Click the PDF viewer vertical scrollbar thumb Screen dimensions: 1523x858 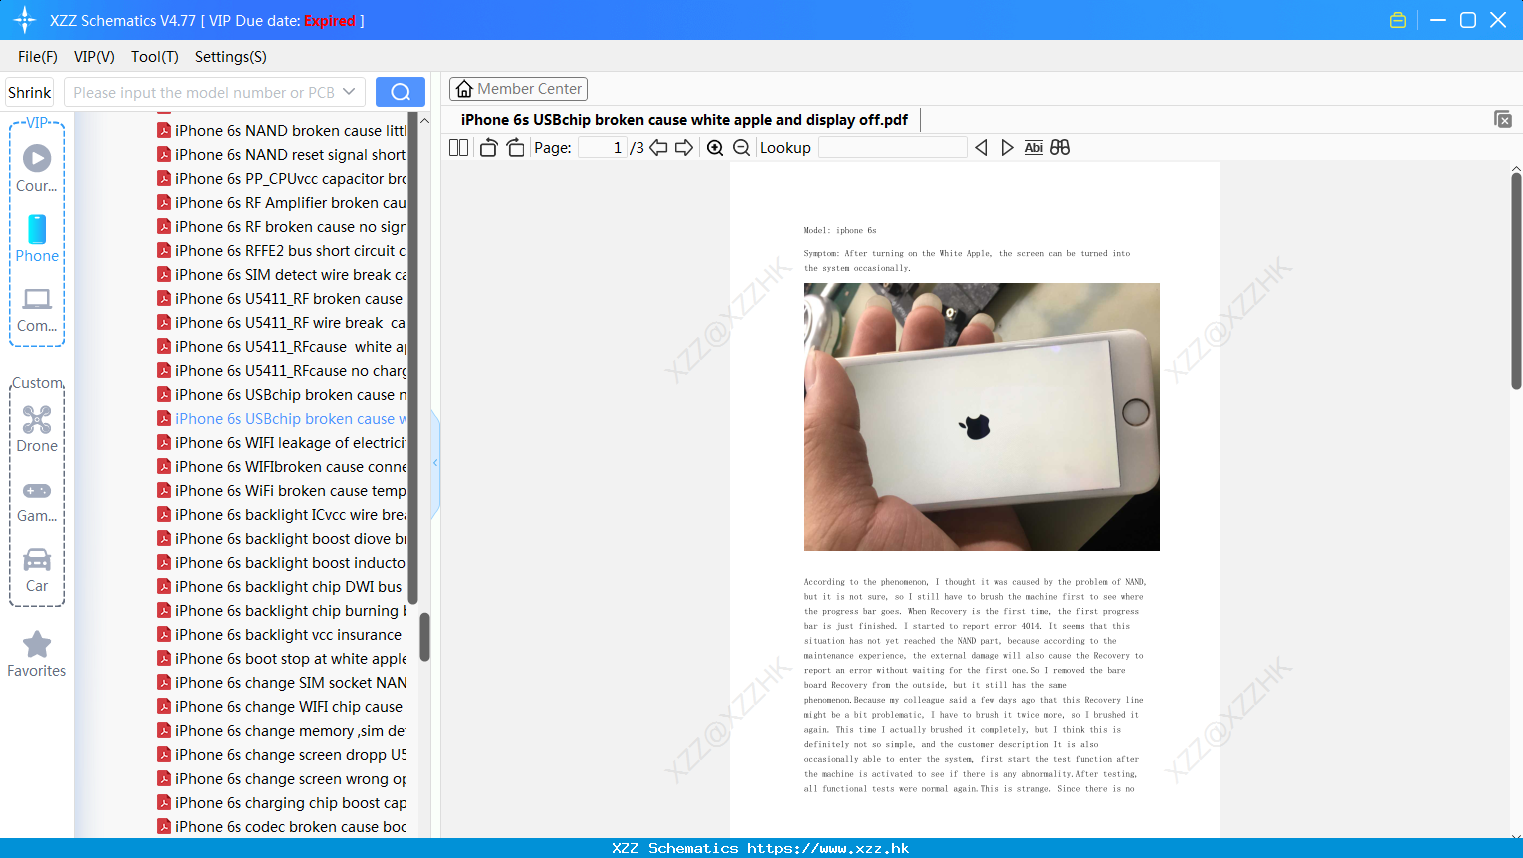pos(1516,280)
